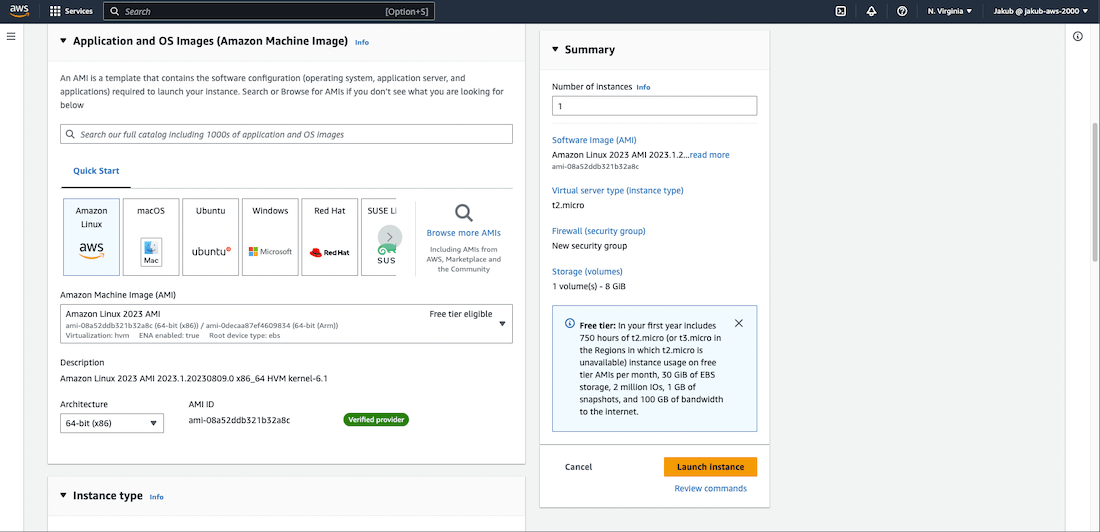Screen dimensions: 1100x532
Task: Open the CloudShell terminal icon
Action: point(841,11)
